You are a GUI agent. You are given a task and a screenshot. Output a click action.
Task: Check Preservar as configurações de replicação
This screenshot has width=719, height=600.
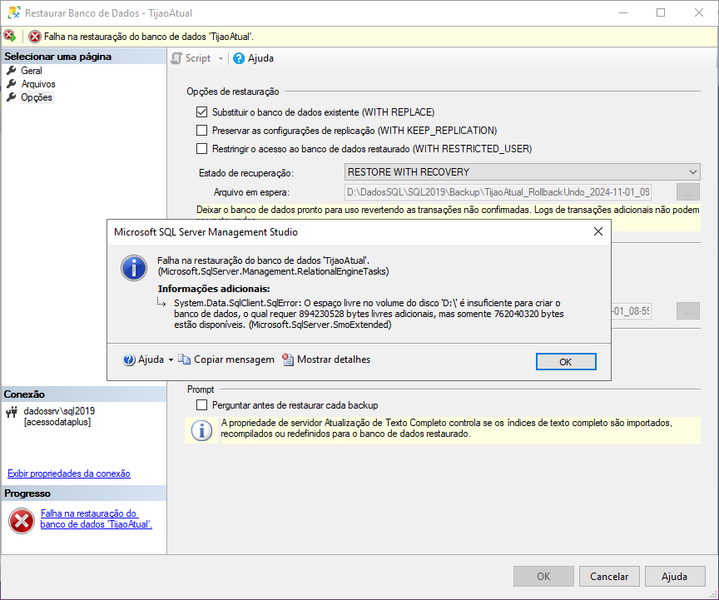pyautogui.click(x=201, y=130)
